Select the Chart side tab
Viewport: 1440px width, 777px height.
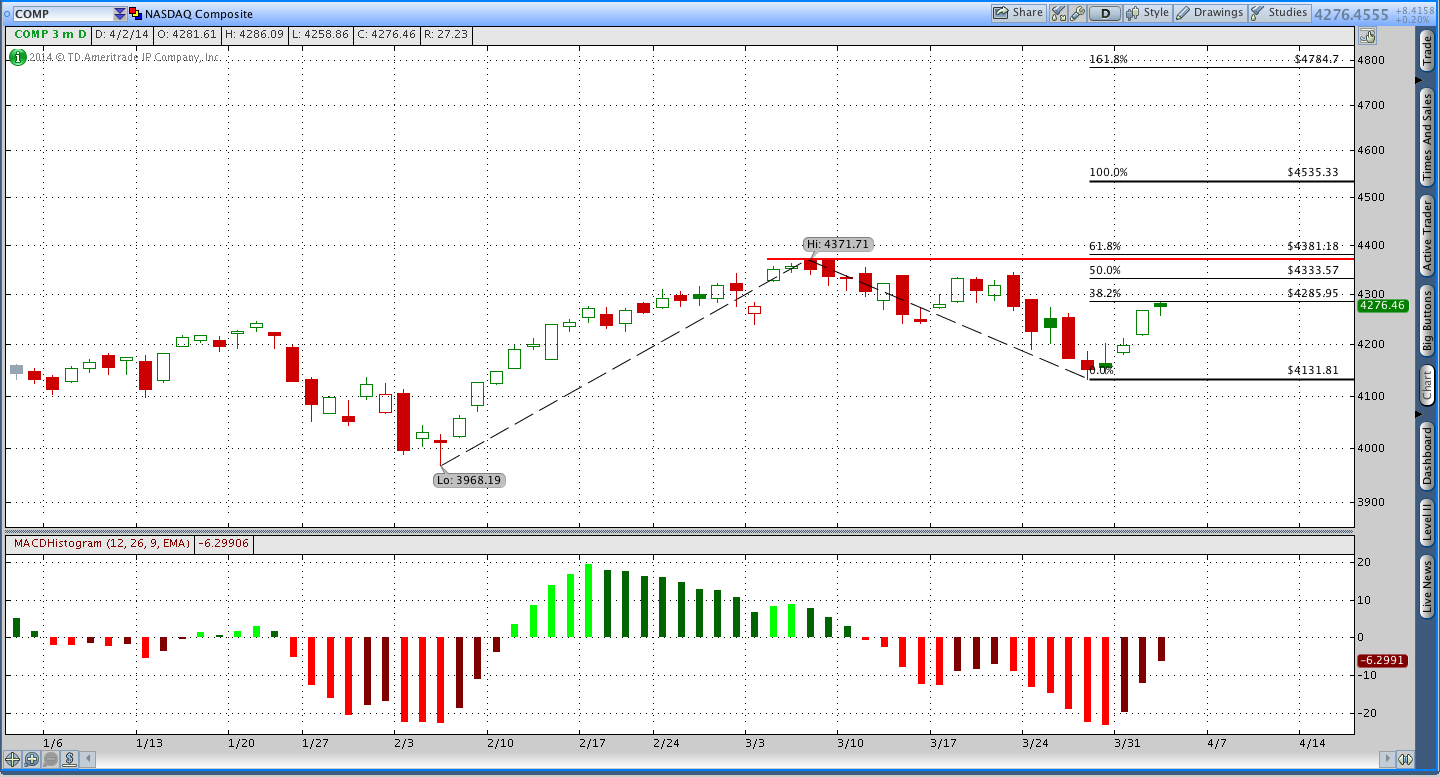point(1427,385)
